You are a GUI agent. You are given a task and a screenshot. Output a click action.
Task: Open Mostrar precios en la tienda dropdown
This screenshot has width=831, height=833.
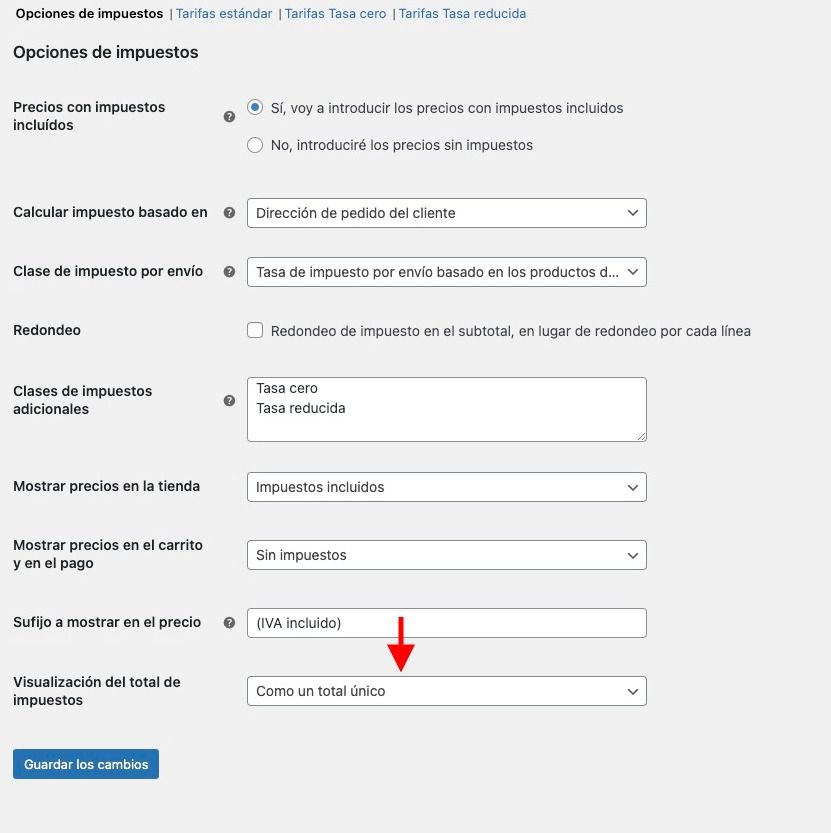[x=447, y=487]
